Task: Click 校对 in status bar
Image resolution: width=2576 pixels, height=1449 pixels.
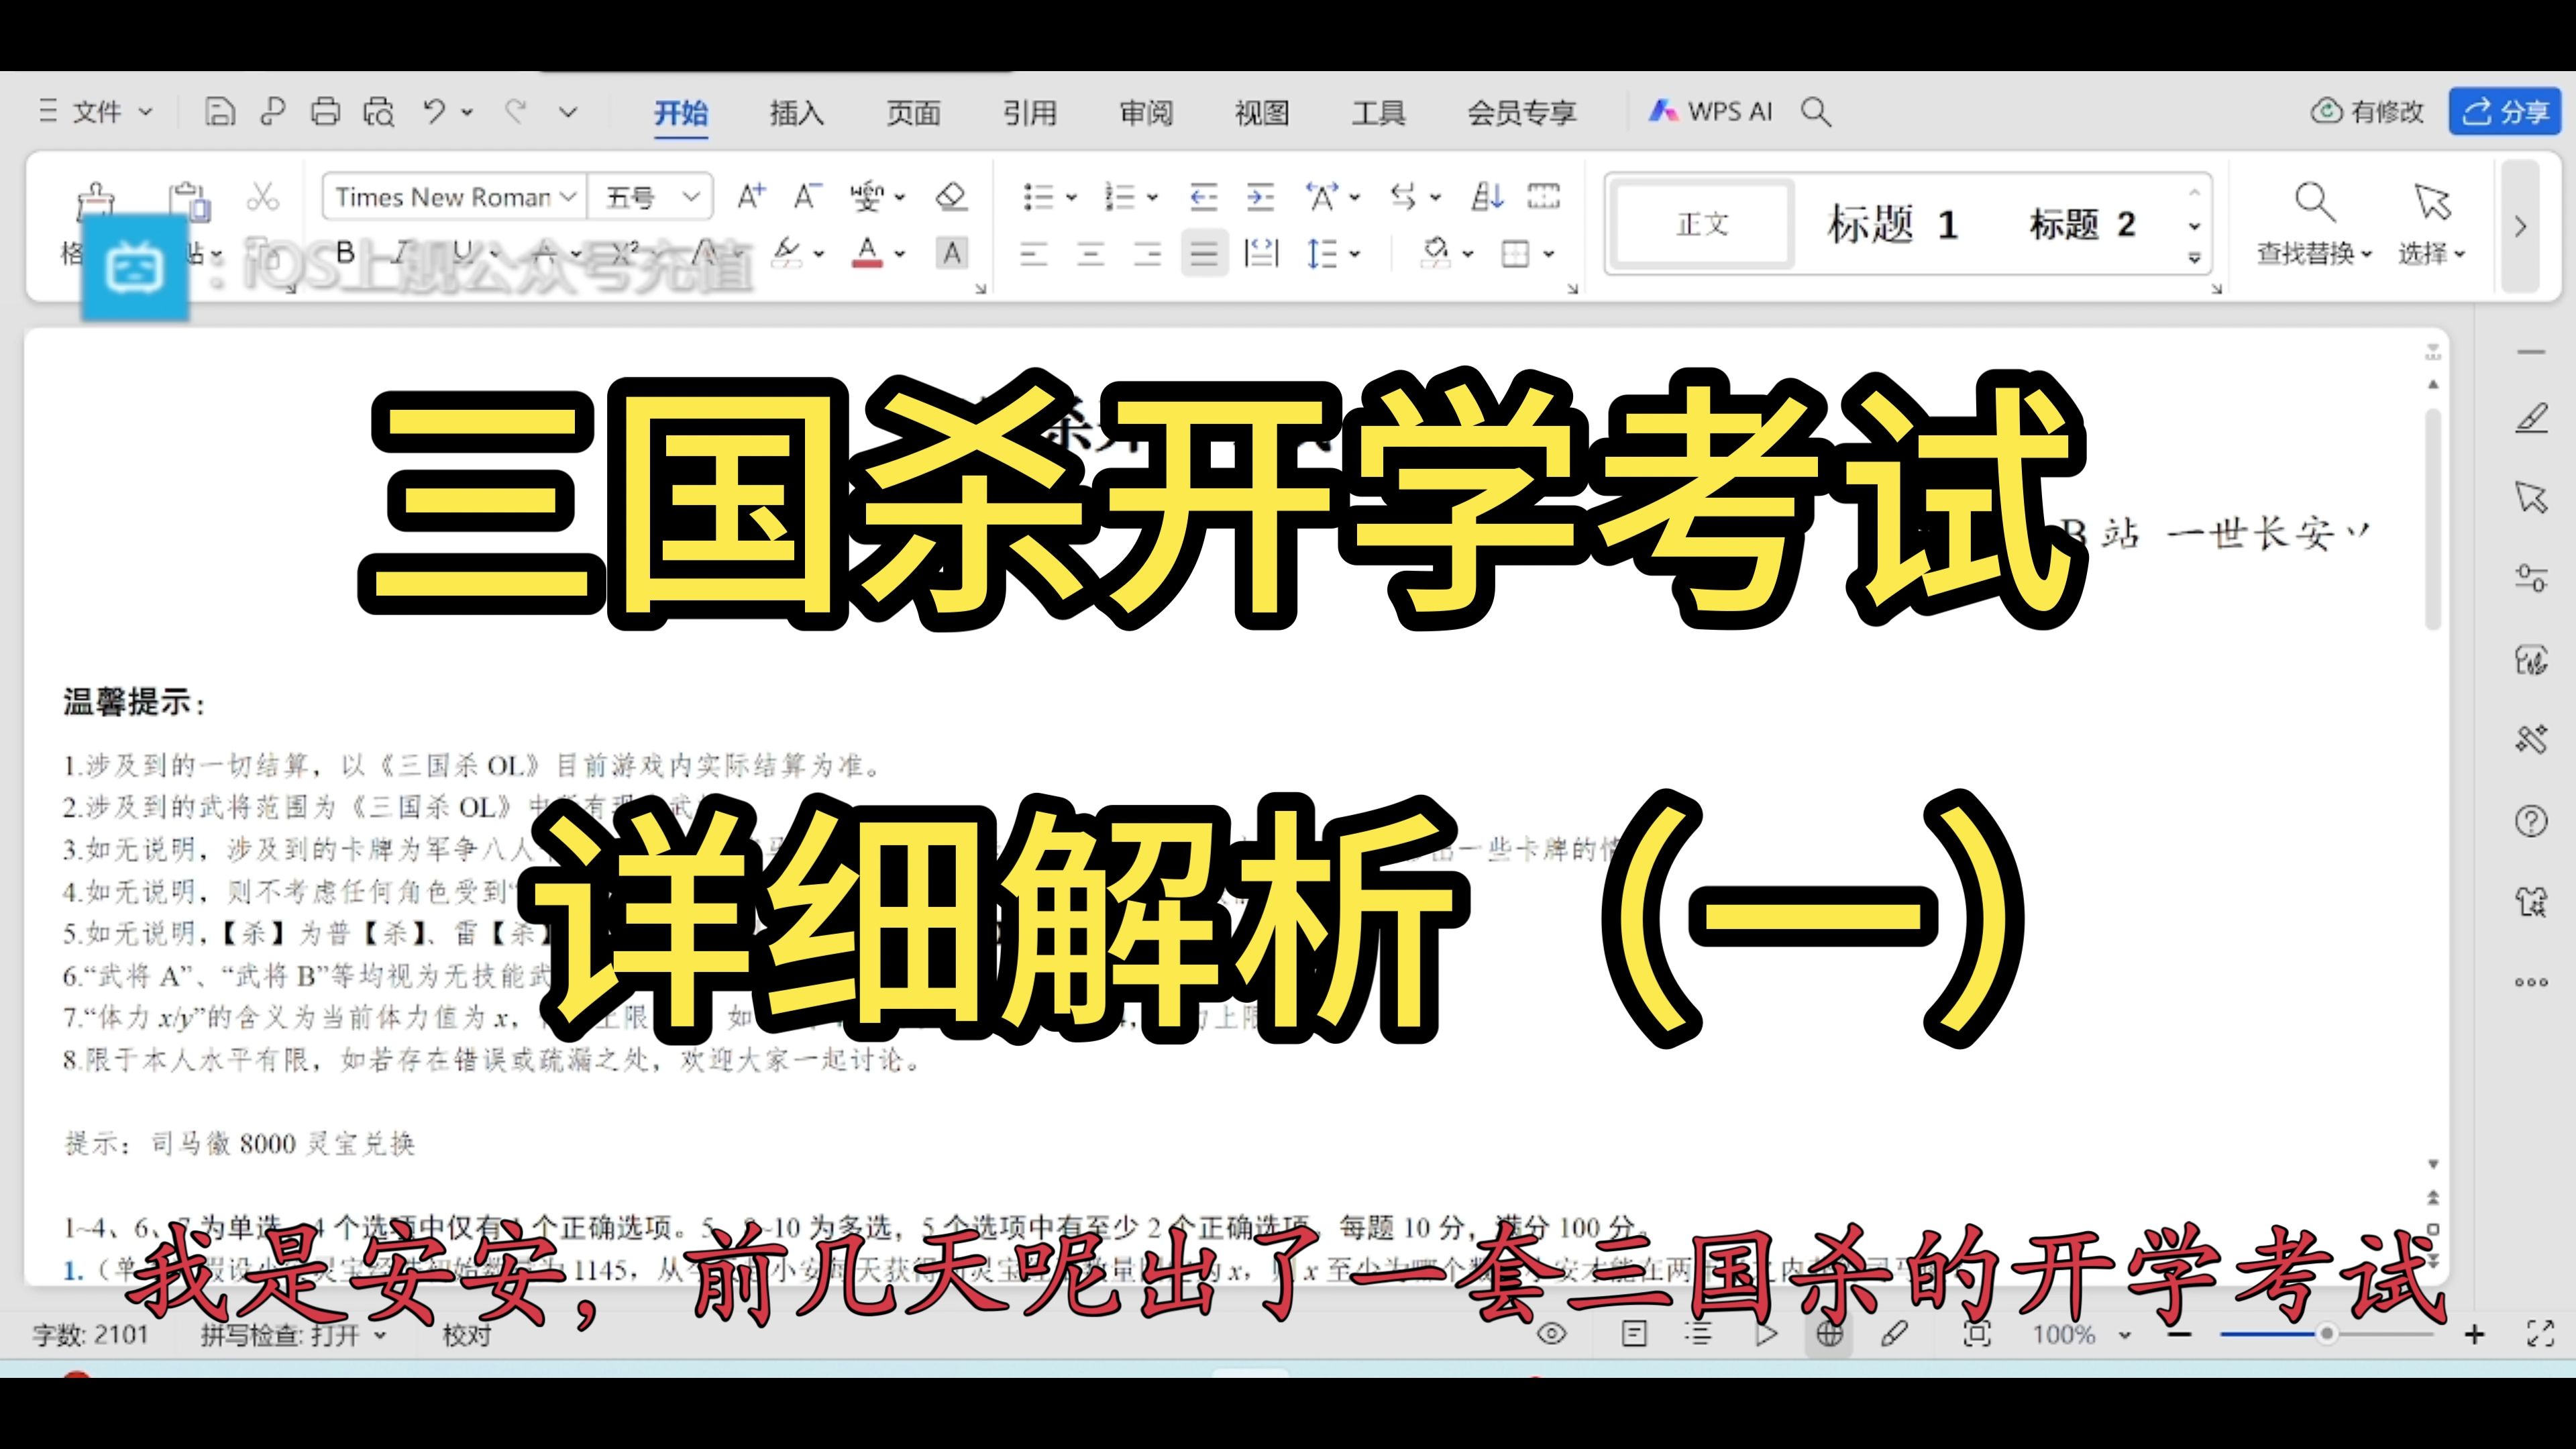Action: pyautogui.click(x=467, y=1335)
